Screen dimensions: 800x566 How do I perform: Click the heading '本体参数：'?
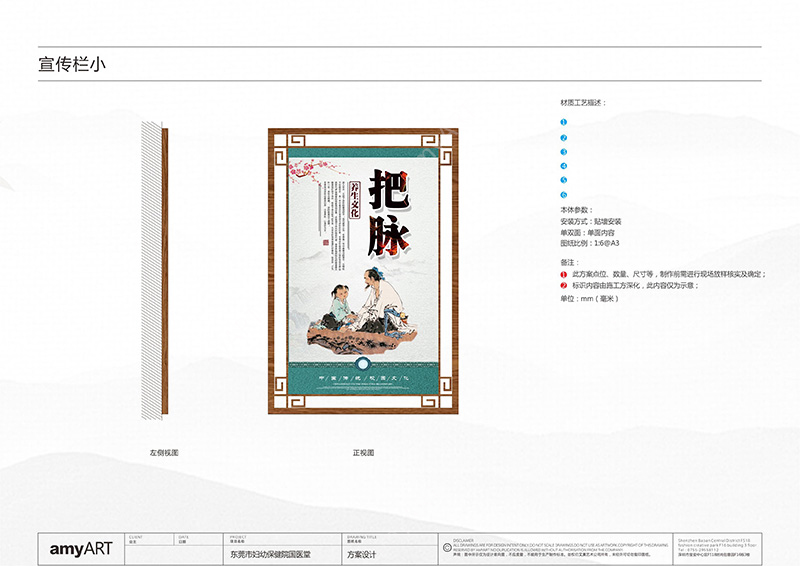click(x=577, y=210)
